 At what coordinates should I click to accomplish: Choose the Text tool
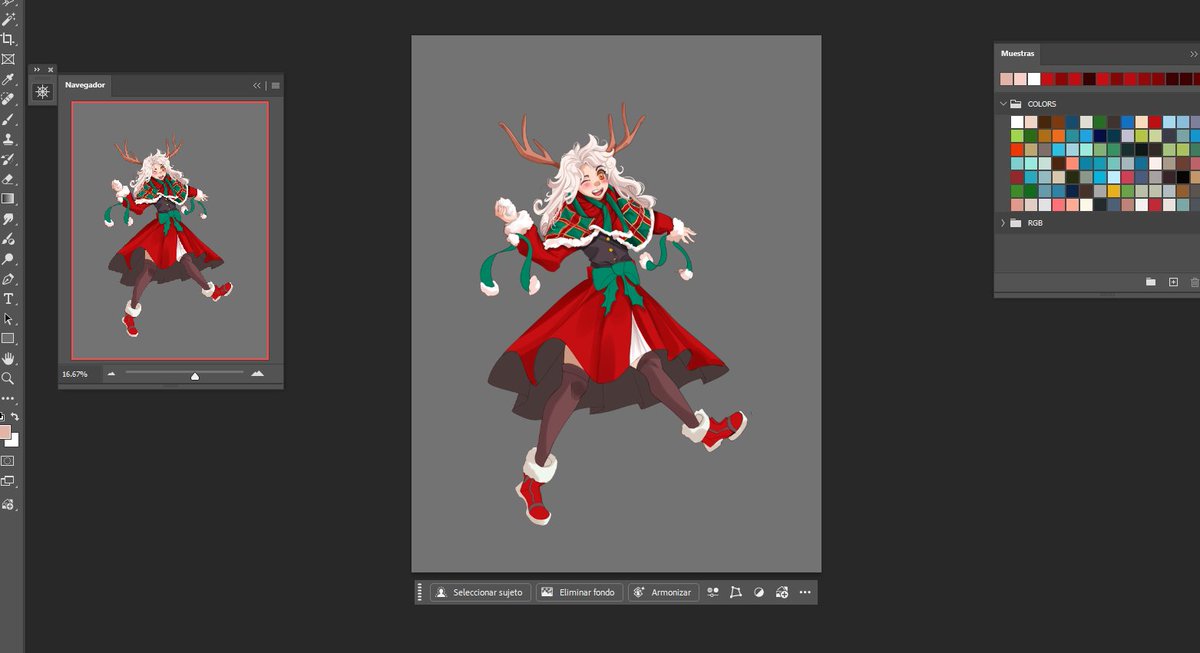pos(8,298)
